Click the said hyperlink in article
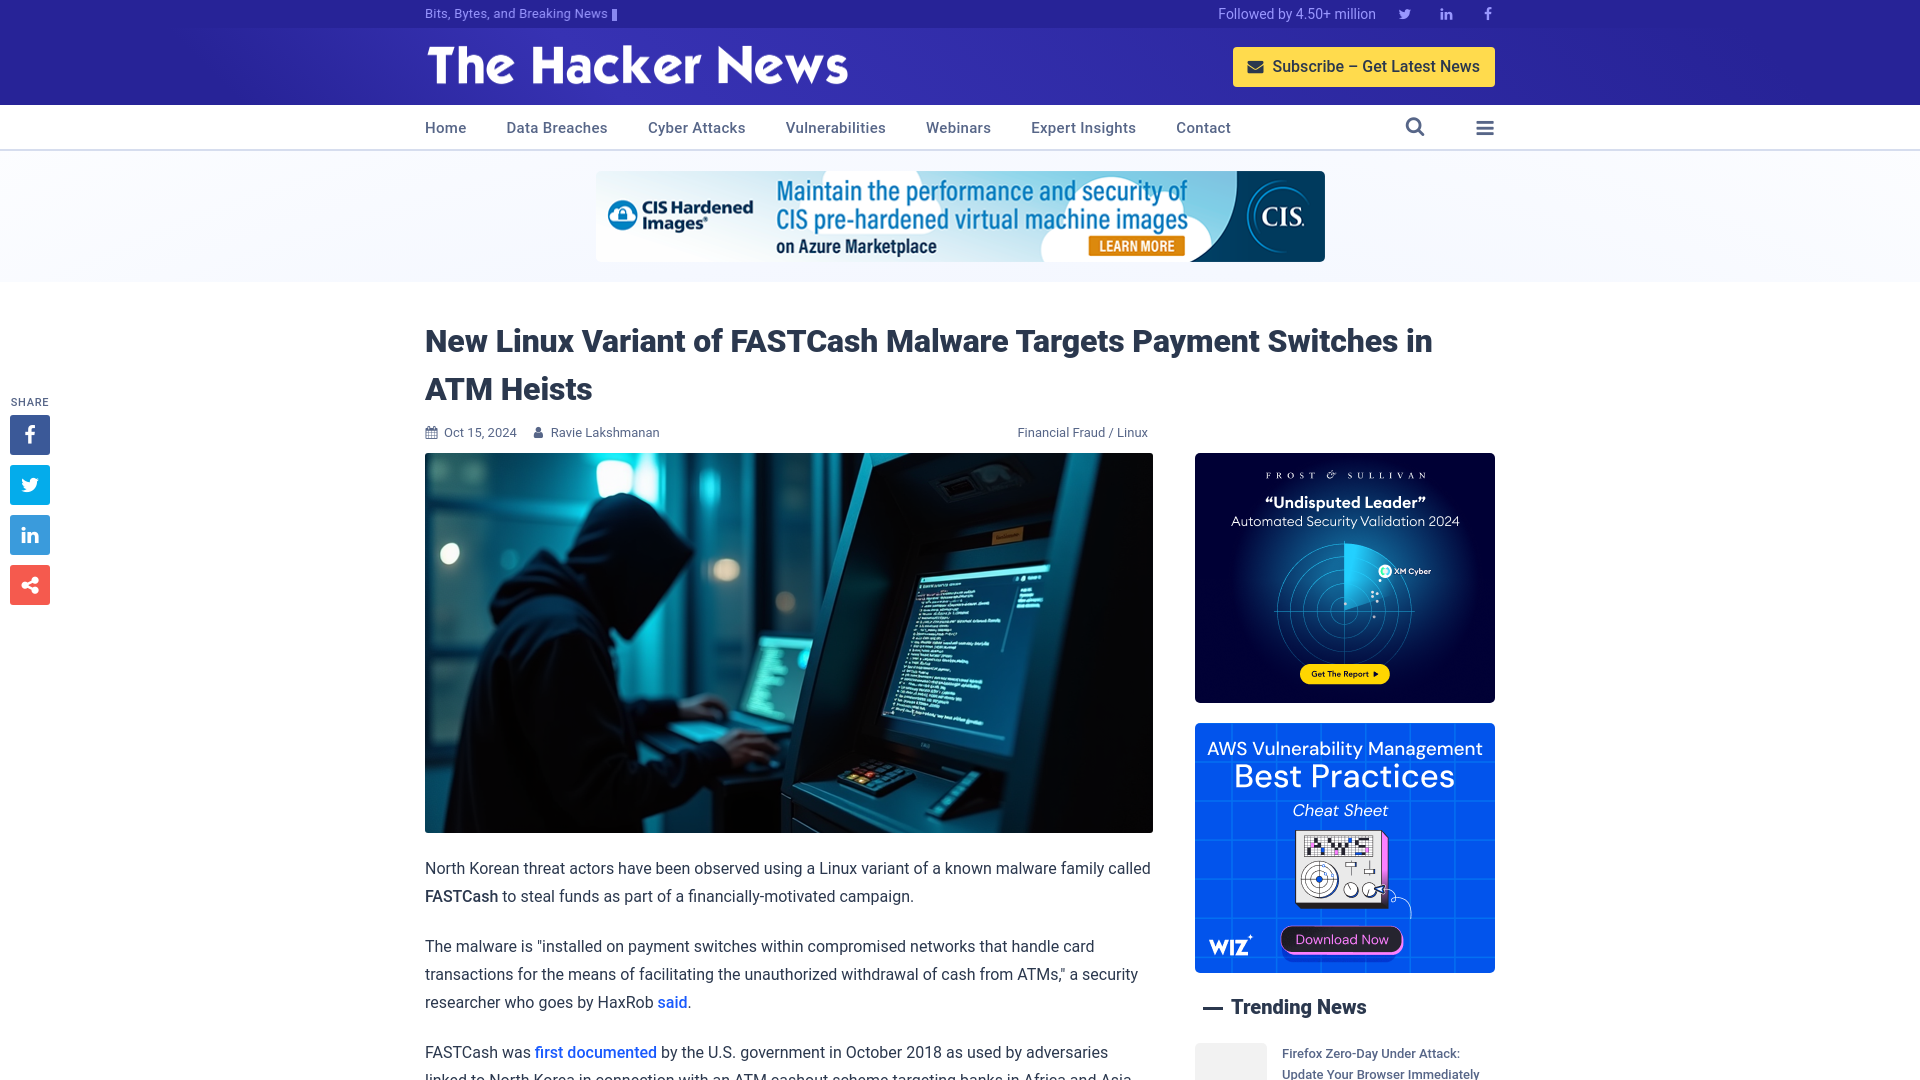Image resolution: width=1920 pixels, height=1080 pixels. (x=673, y=1002)
